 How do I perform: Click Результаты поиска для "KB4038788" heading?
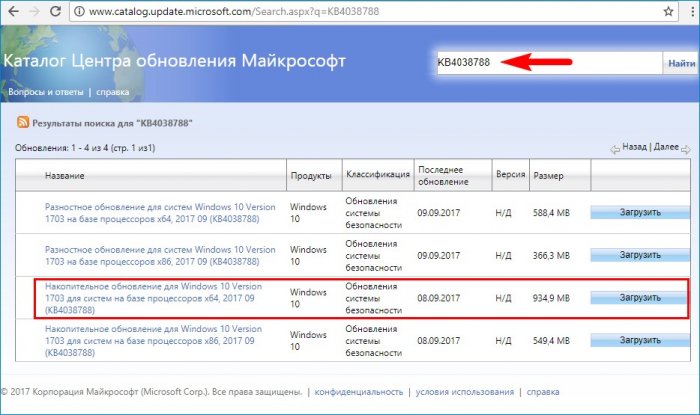coord(112,123)
